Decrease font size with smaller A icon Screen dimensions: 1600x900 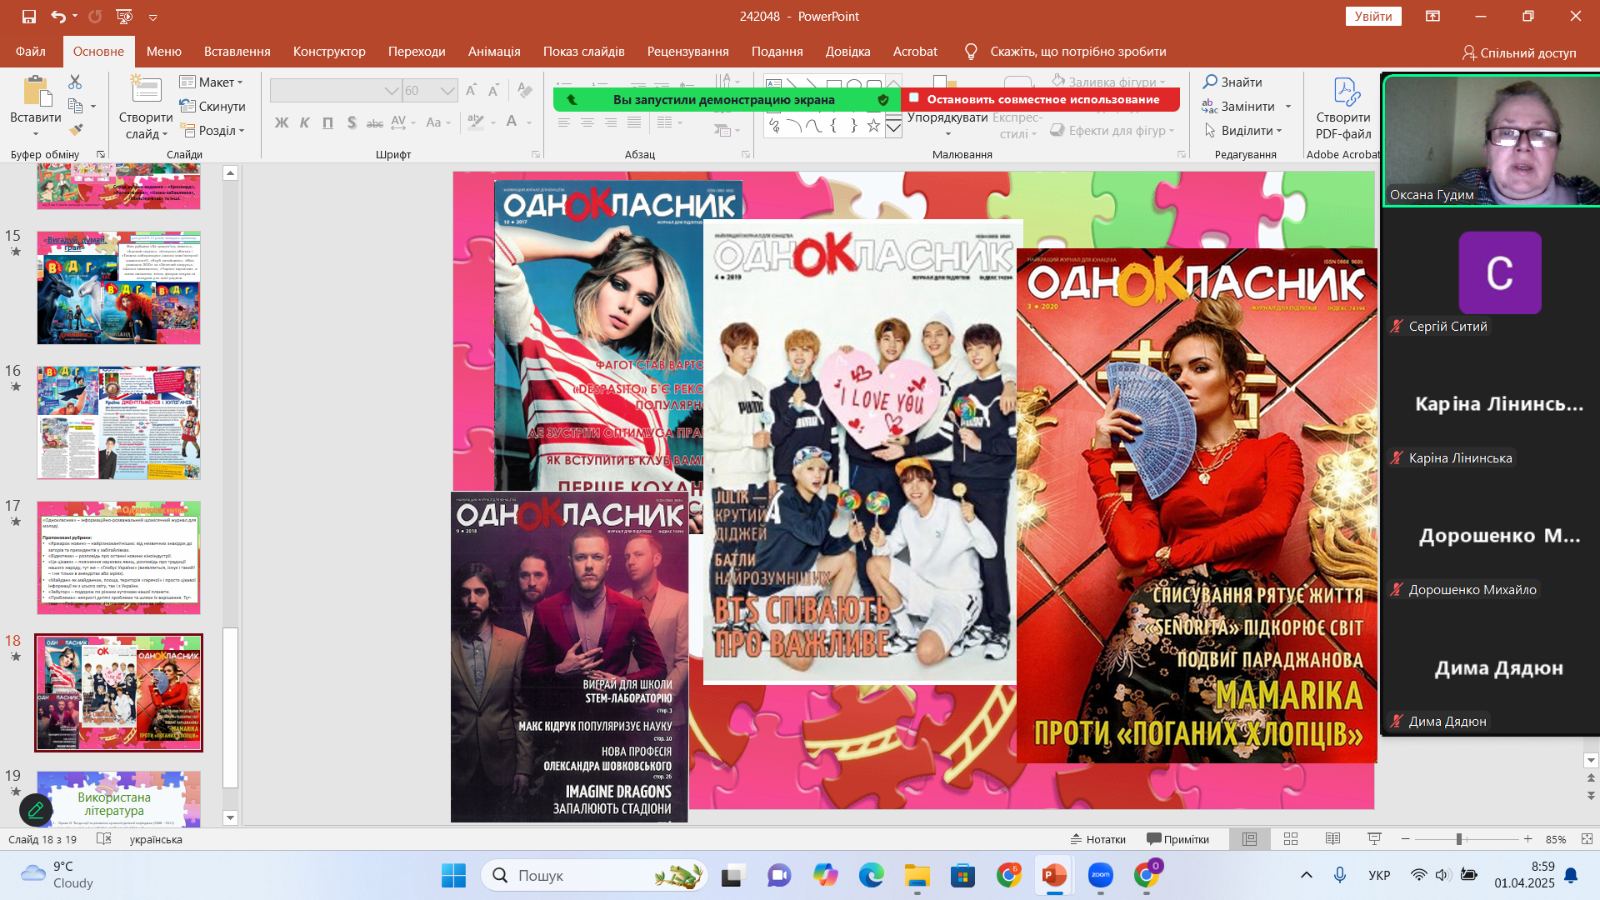[x=494, y=90]
